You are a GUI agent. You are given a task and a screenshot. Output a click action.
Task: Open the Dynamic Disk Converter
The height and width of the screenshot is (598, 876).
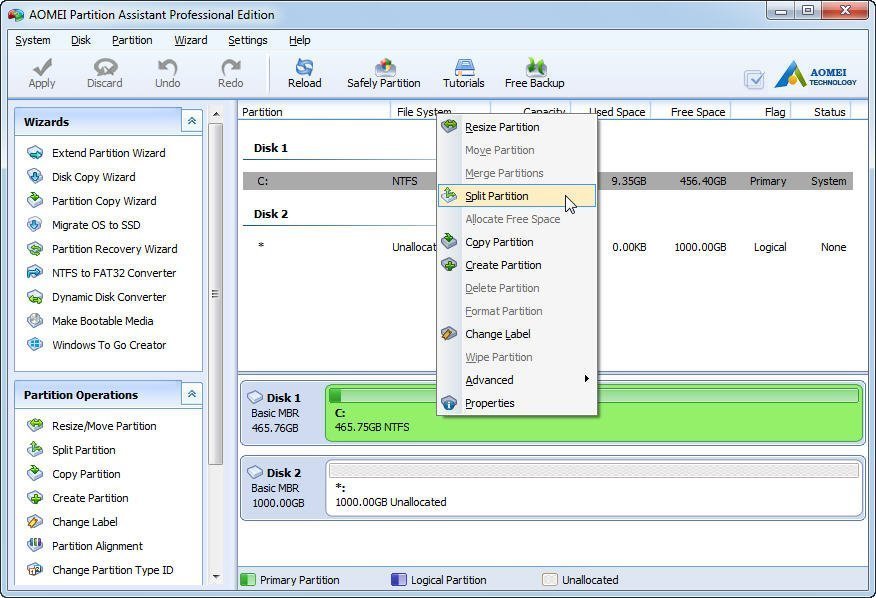click(x=109, y=297)
